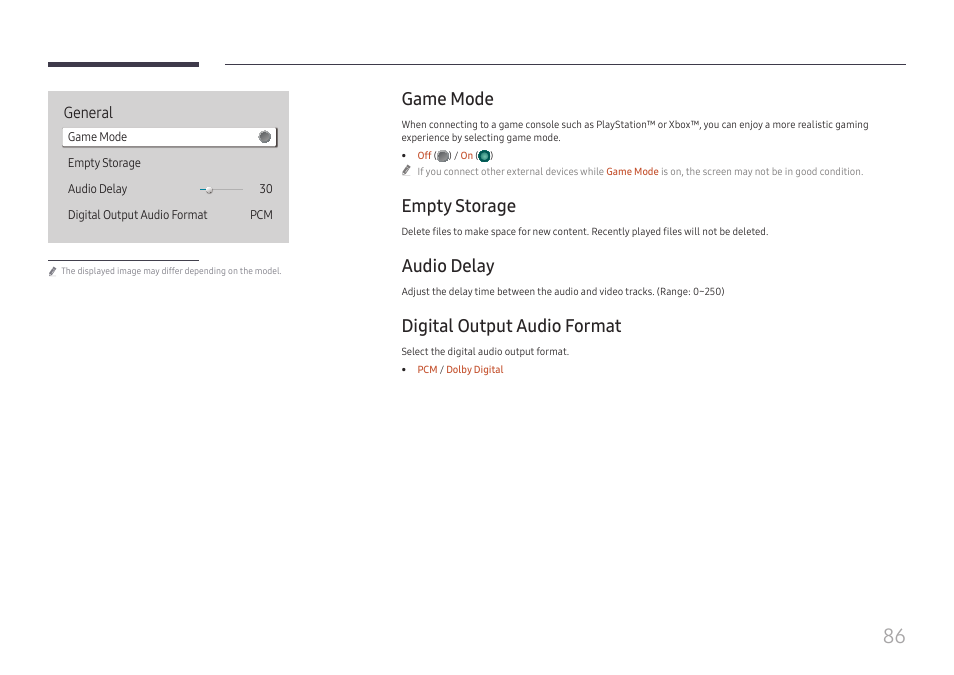Click the red Game Mode text in note
The image size is (954, 675).
[632, 172]
